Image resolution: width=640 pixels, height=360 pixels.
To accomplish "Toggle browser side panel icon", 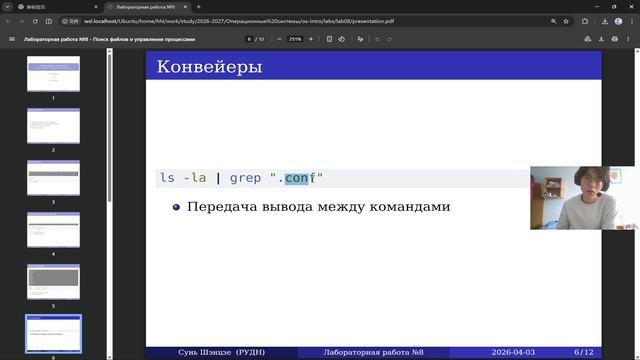I will [49, 21].
